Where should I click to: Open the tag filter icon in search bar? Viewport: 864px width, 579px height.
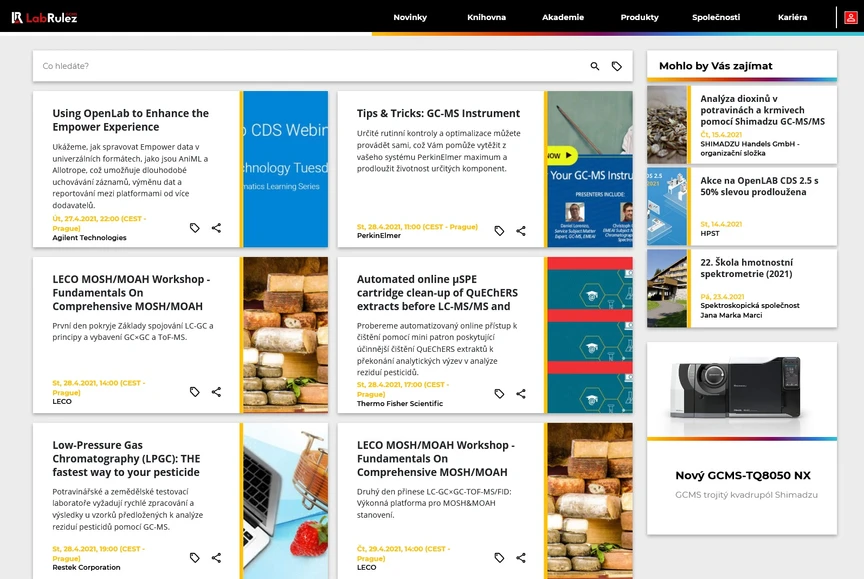tap(617, 66)
